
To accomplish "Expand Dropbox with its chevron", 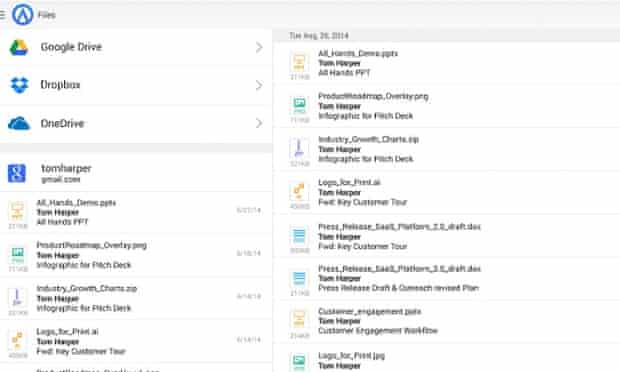I will click(259, 85).
